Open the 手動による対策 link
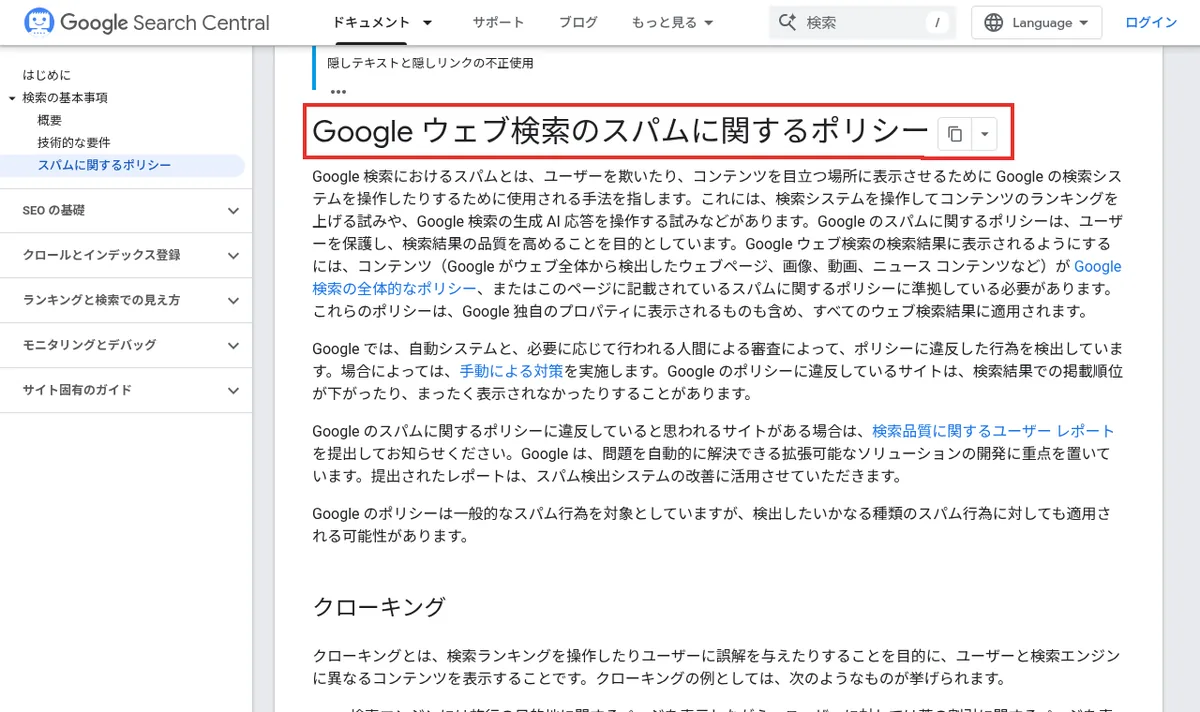This screenshot has height=712, width=1200. coord(511,371)
